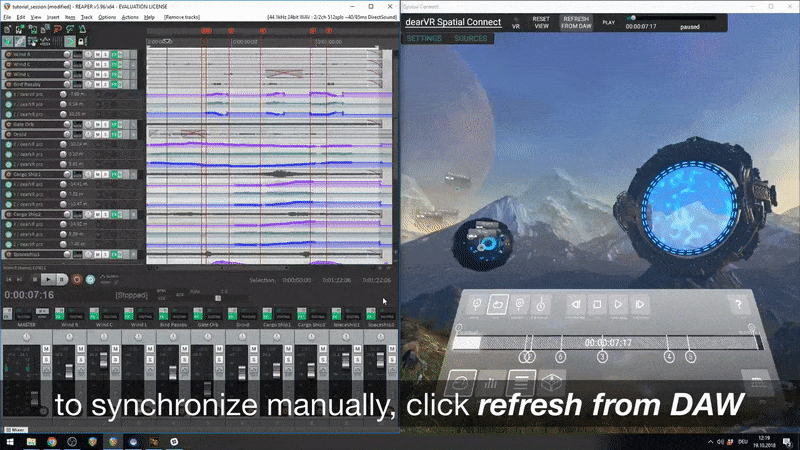This screenshot has width=800, height=450.
Task: Open FX for Wind R mixer strip
Action: coord(59,314)
